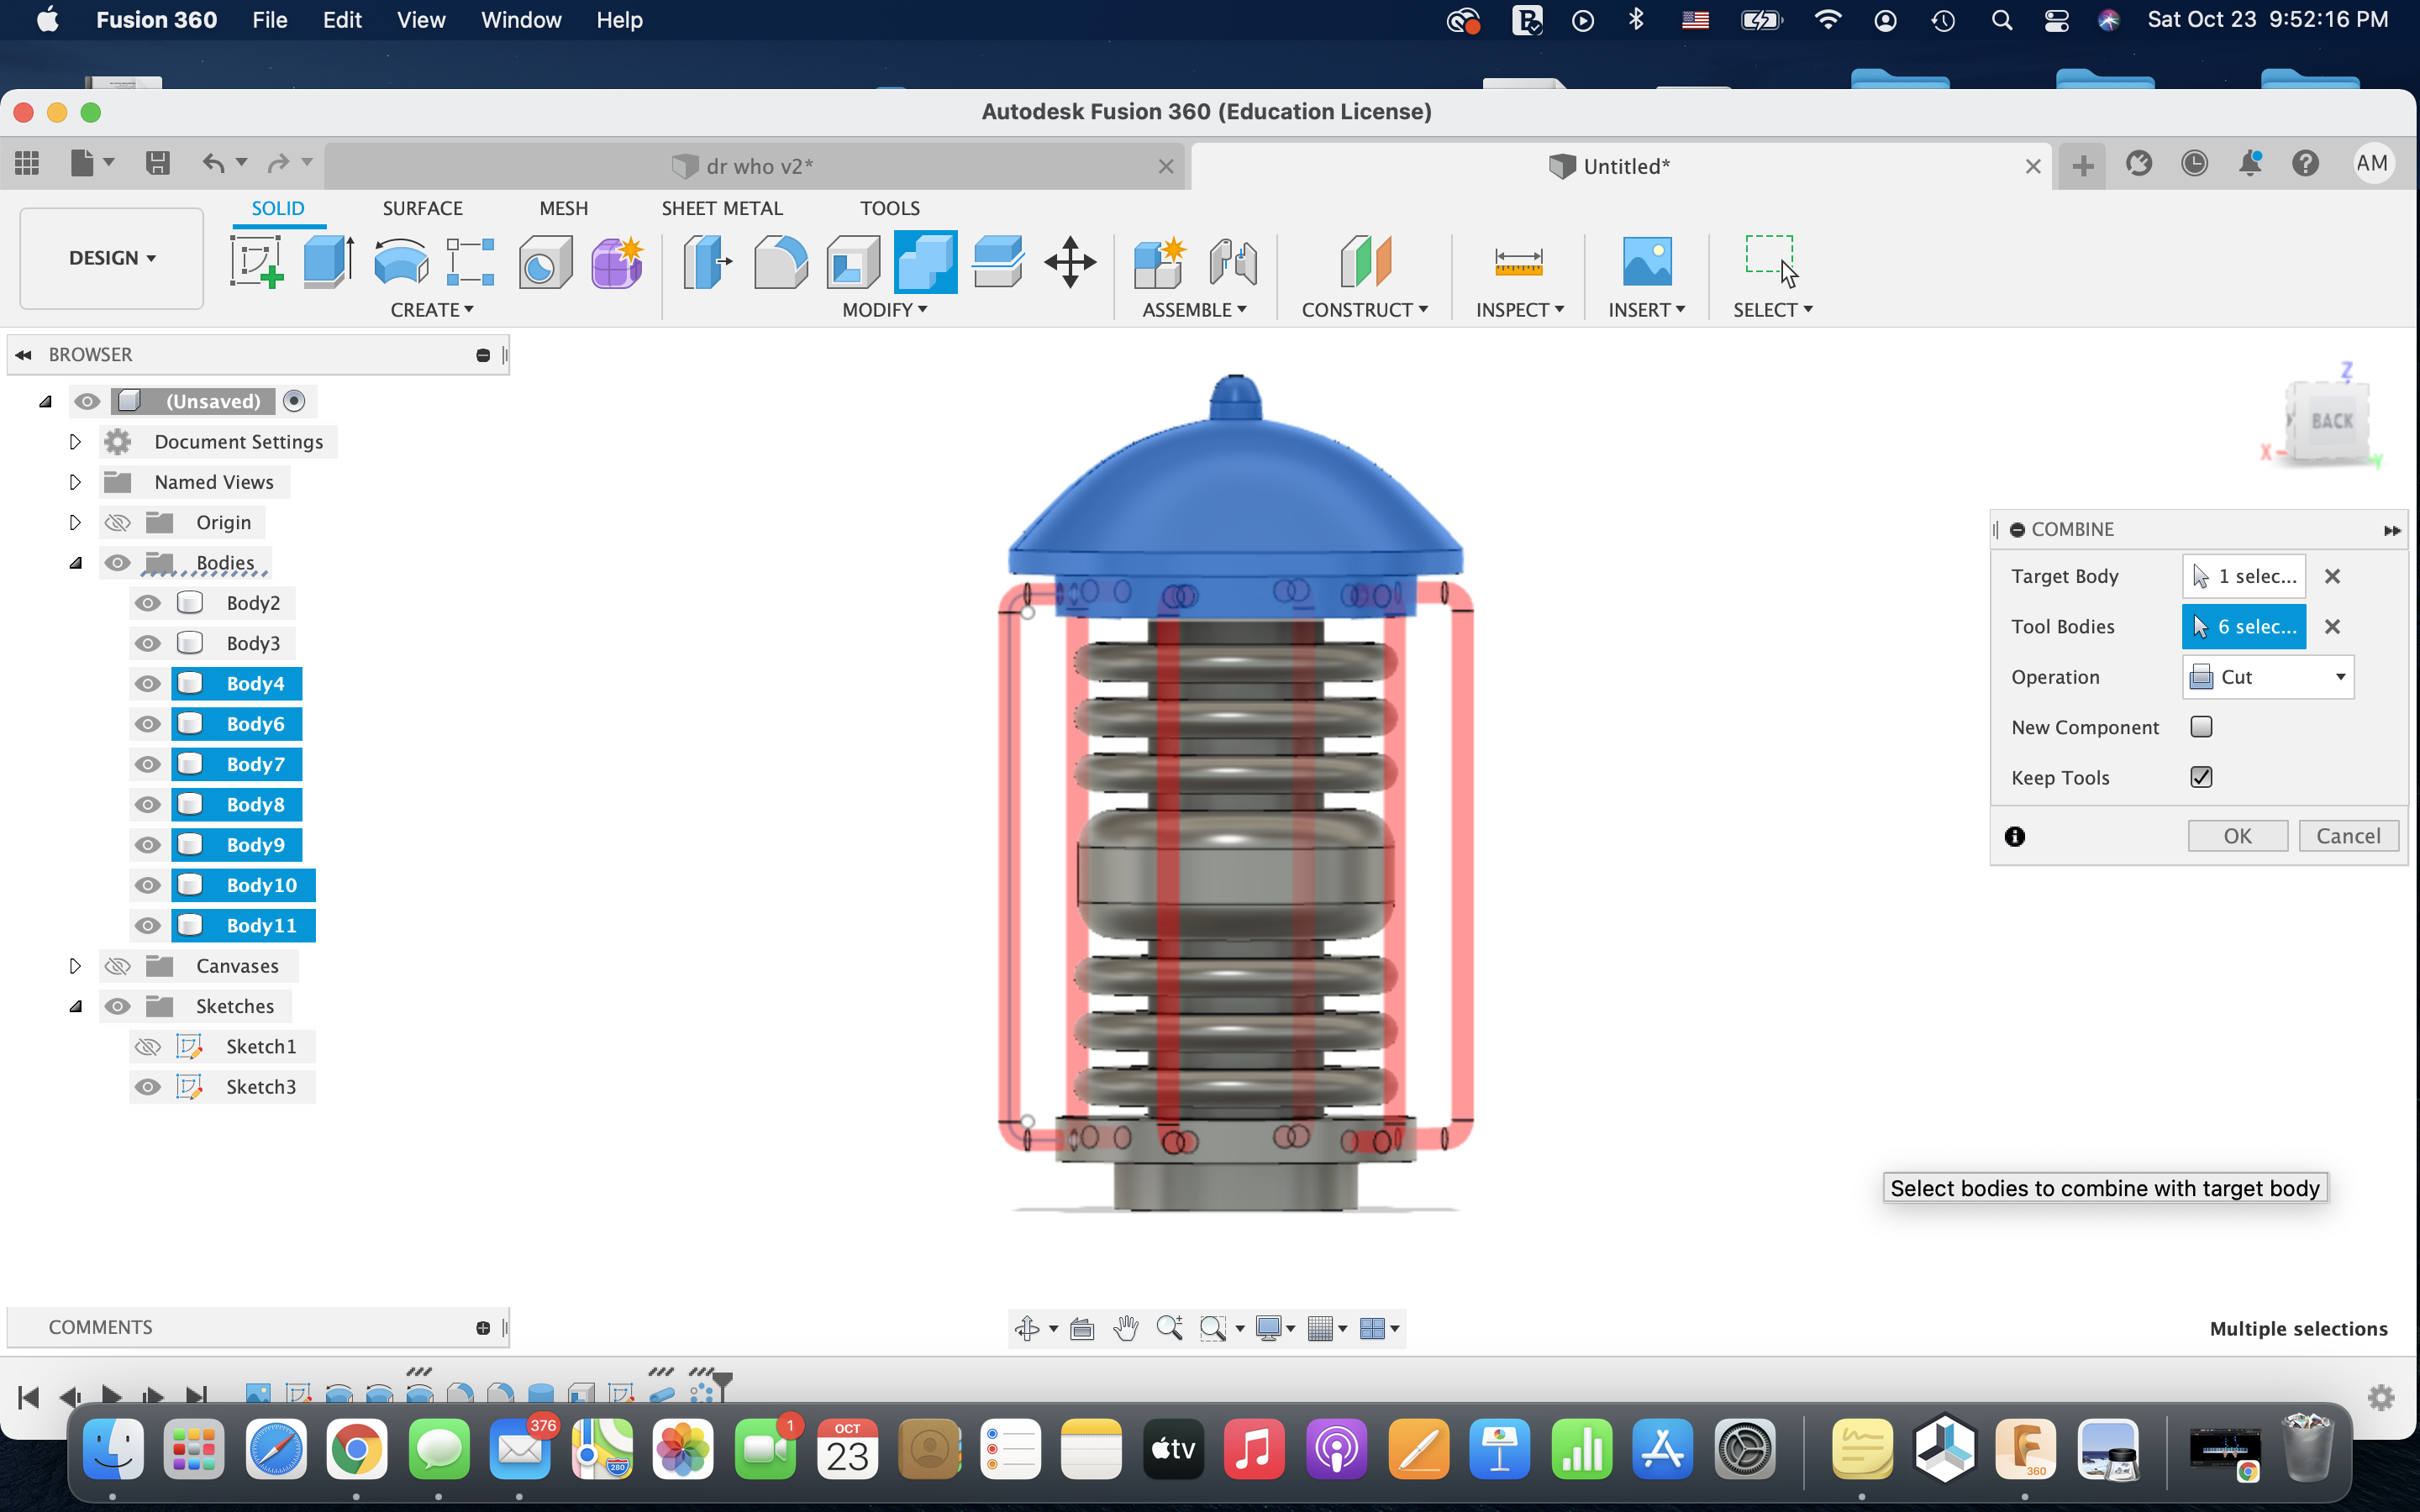The image size is (2420, 1512).
Task: Click the Combine tool icon in Modify
Action: pos(923,261)
